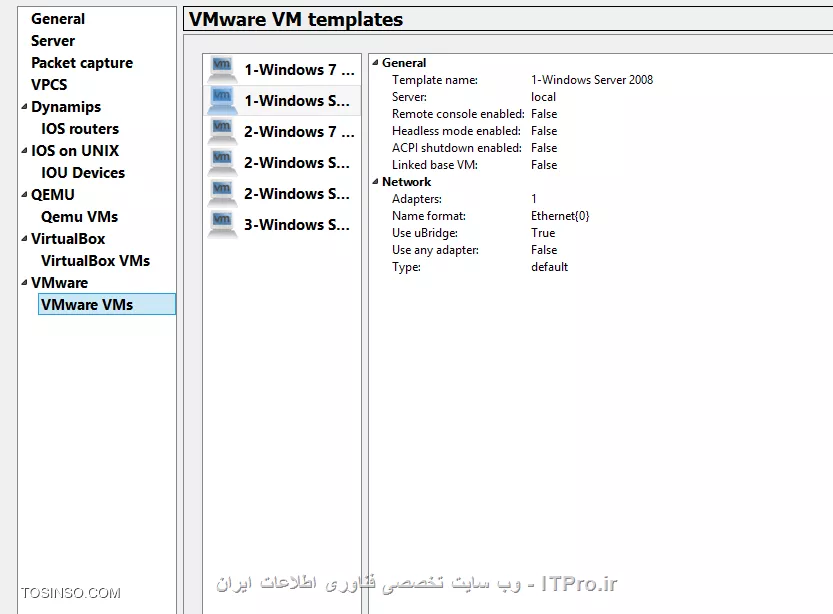This screenshot has height=614, width=833.
Task: Click True next to Use uBridge
Action: click(543, 233)
